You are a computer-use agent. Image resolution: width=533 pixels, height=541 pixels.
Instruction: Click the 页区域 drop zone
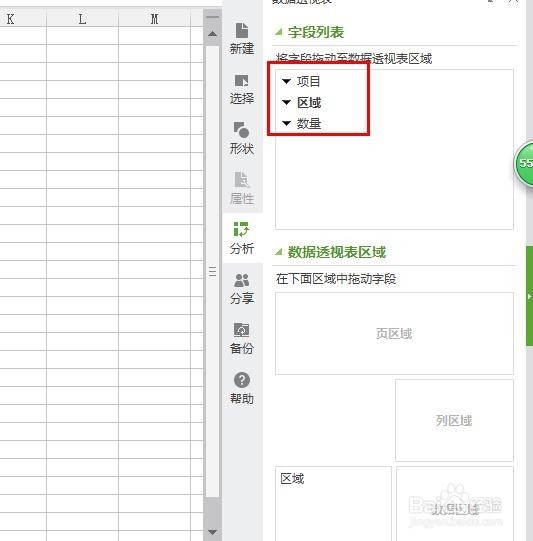394,333
